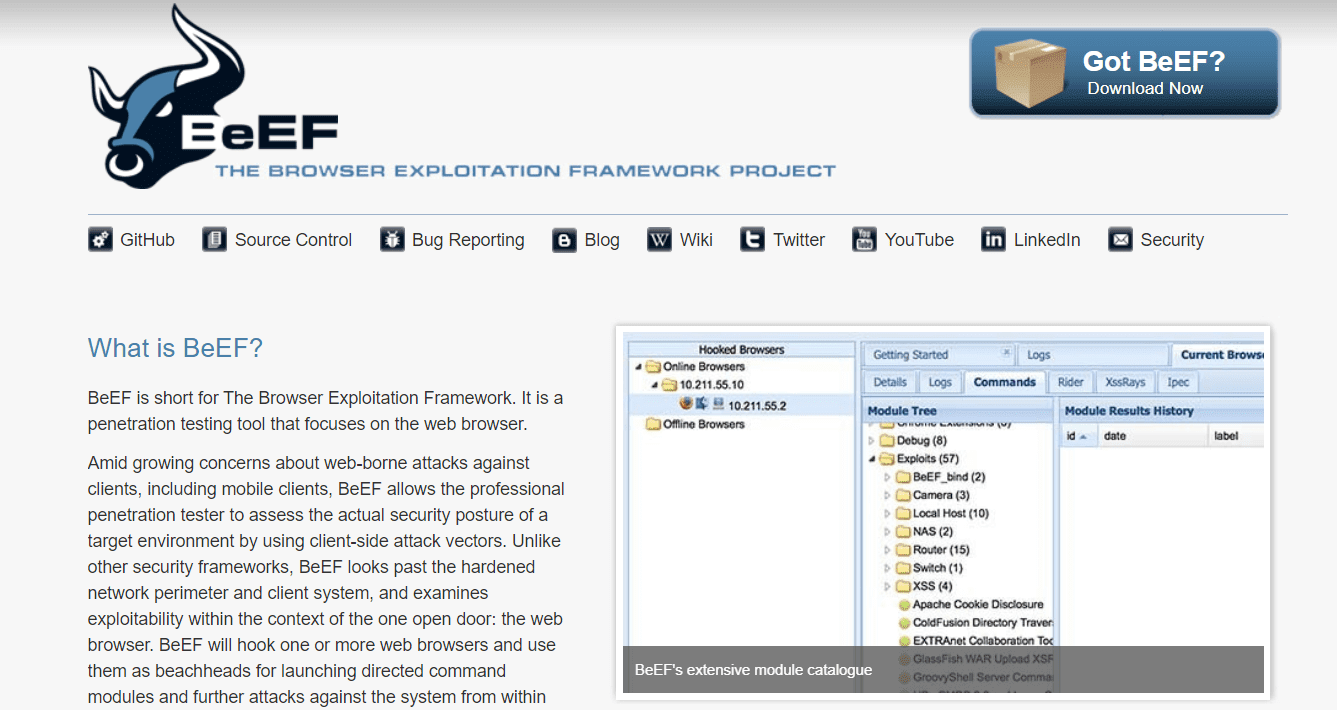Image resolution: width=1337 pixels, height=710 pixels.
Task: Open the Bug Reporting bug icon
Action: click(392, 240)
